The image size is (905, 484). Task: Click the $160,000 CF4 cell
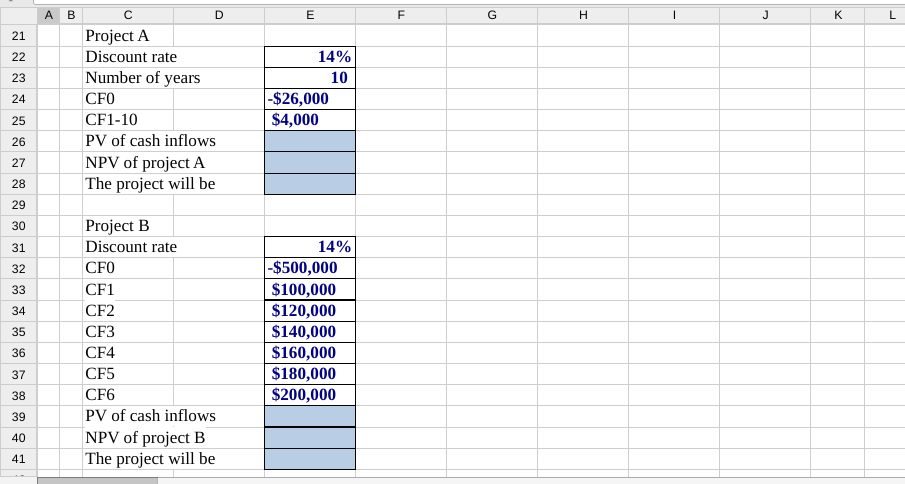(310, 353)
